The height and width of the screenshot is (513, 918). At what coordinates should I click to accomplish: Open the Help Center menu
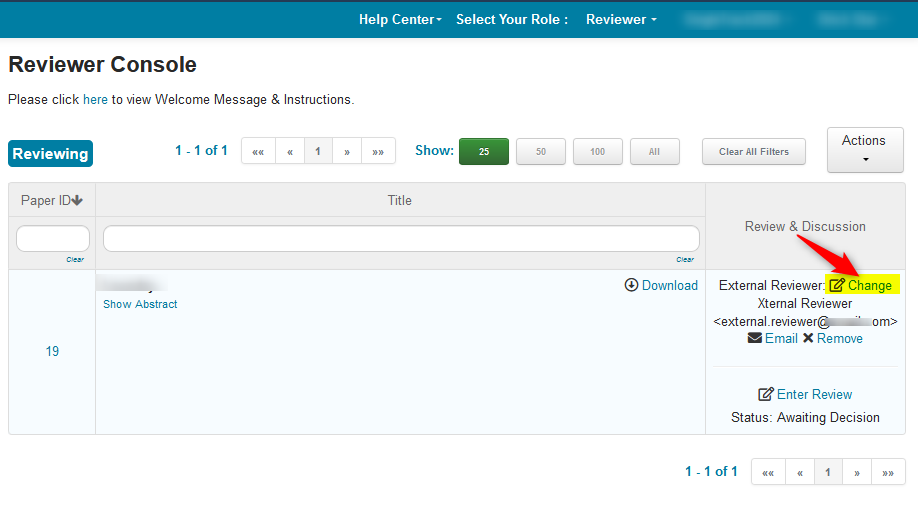[400, 19]
